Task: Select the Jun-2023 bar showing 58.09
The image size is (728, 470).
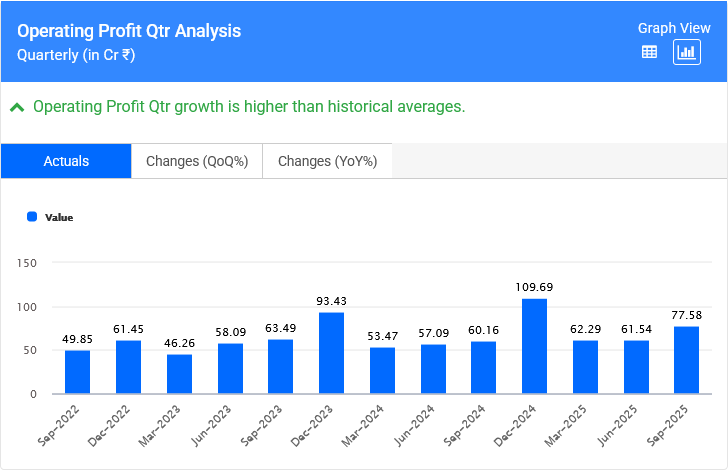Action: 230,369
